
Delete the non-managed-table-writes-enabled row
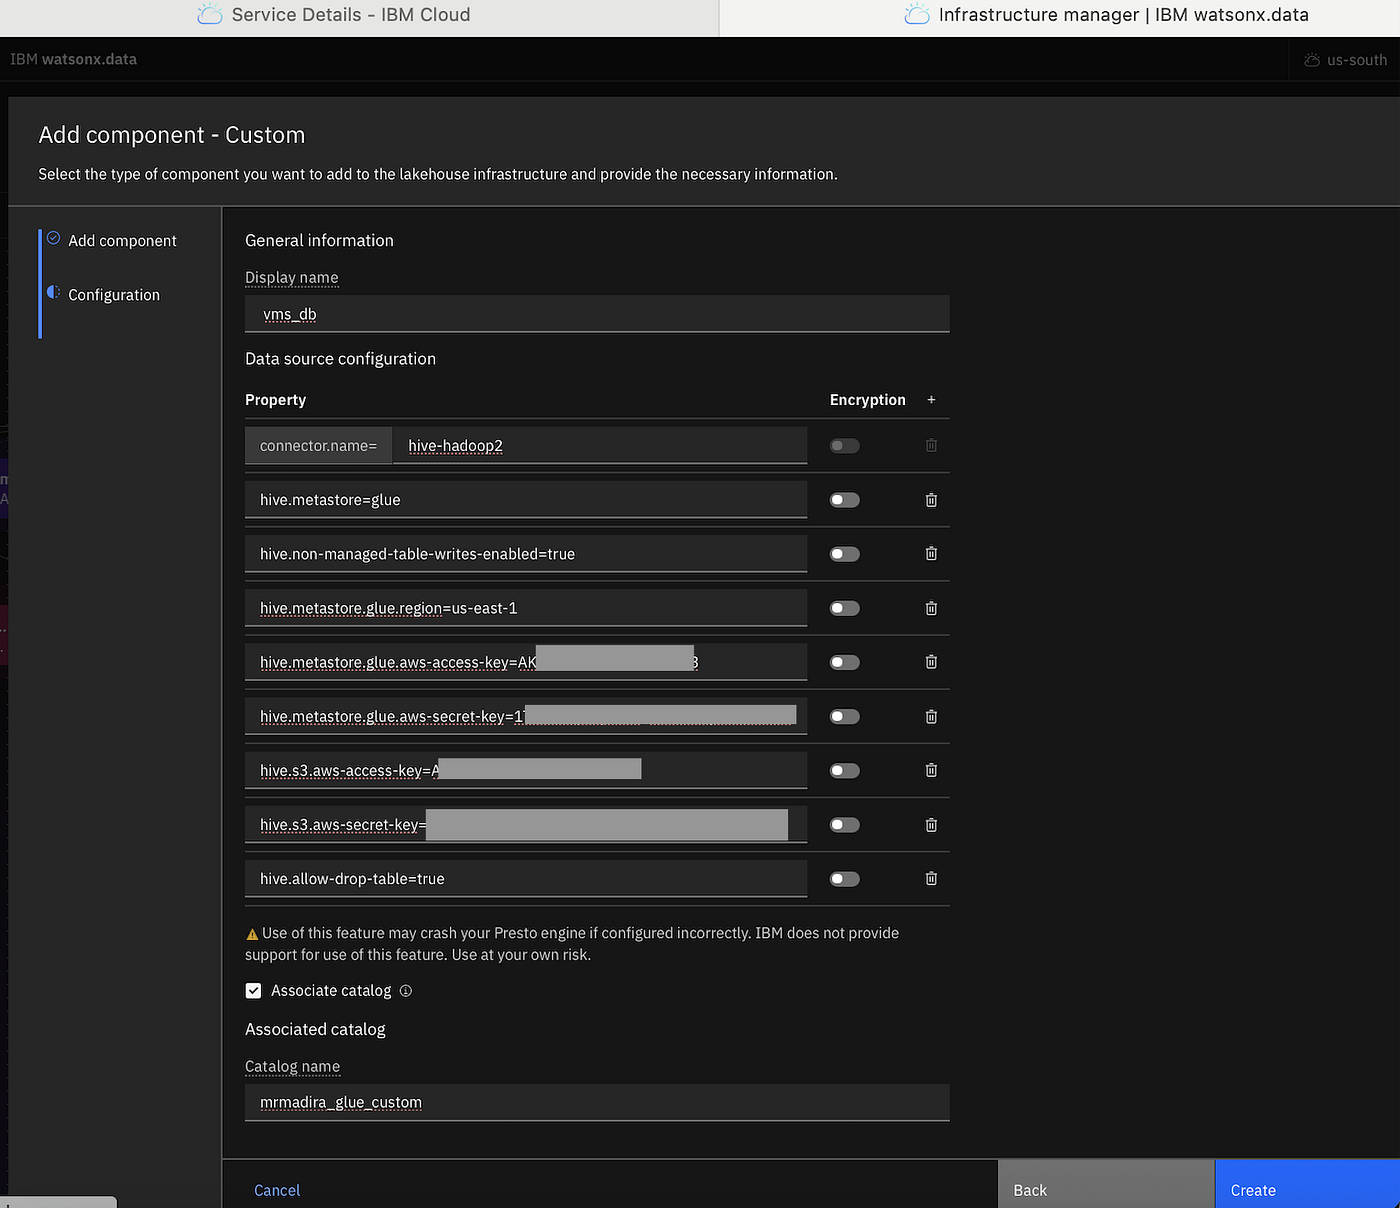931,554
